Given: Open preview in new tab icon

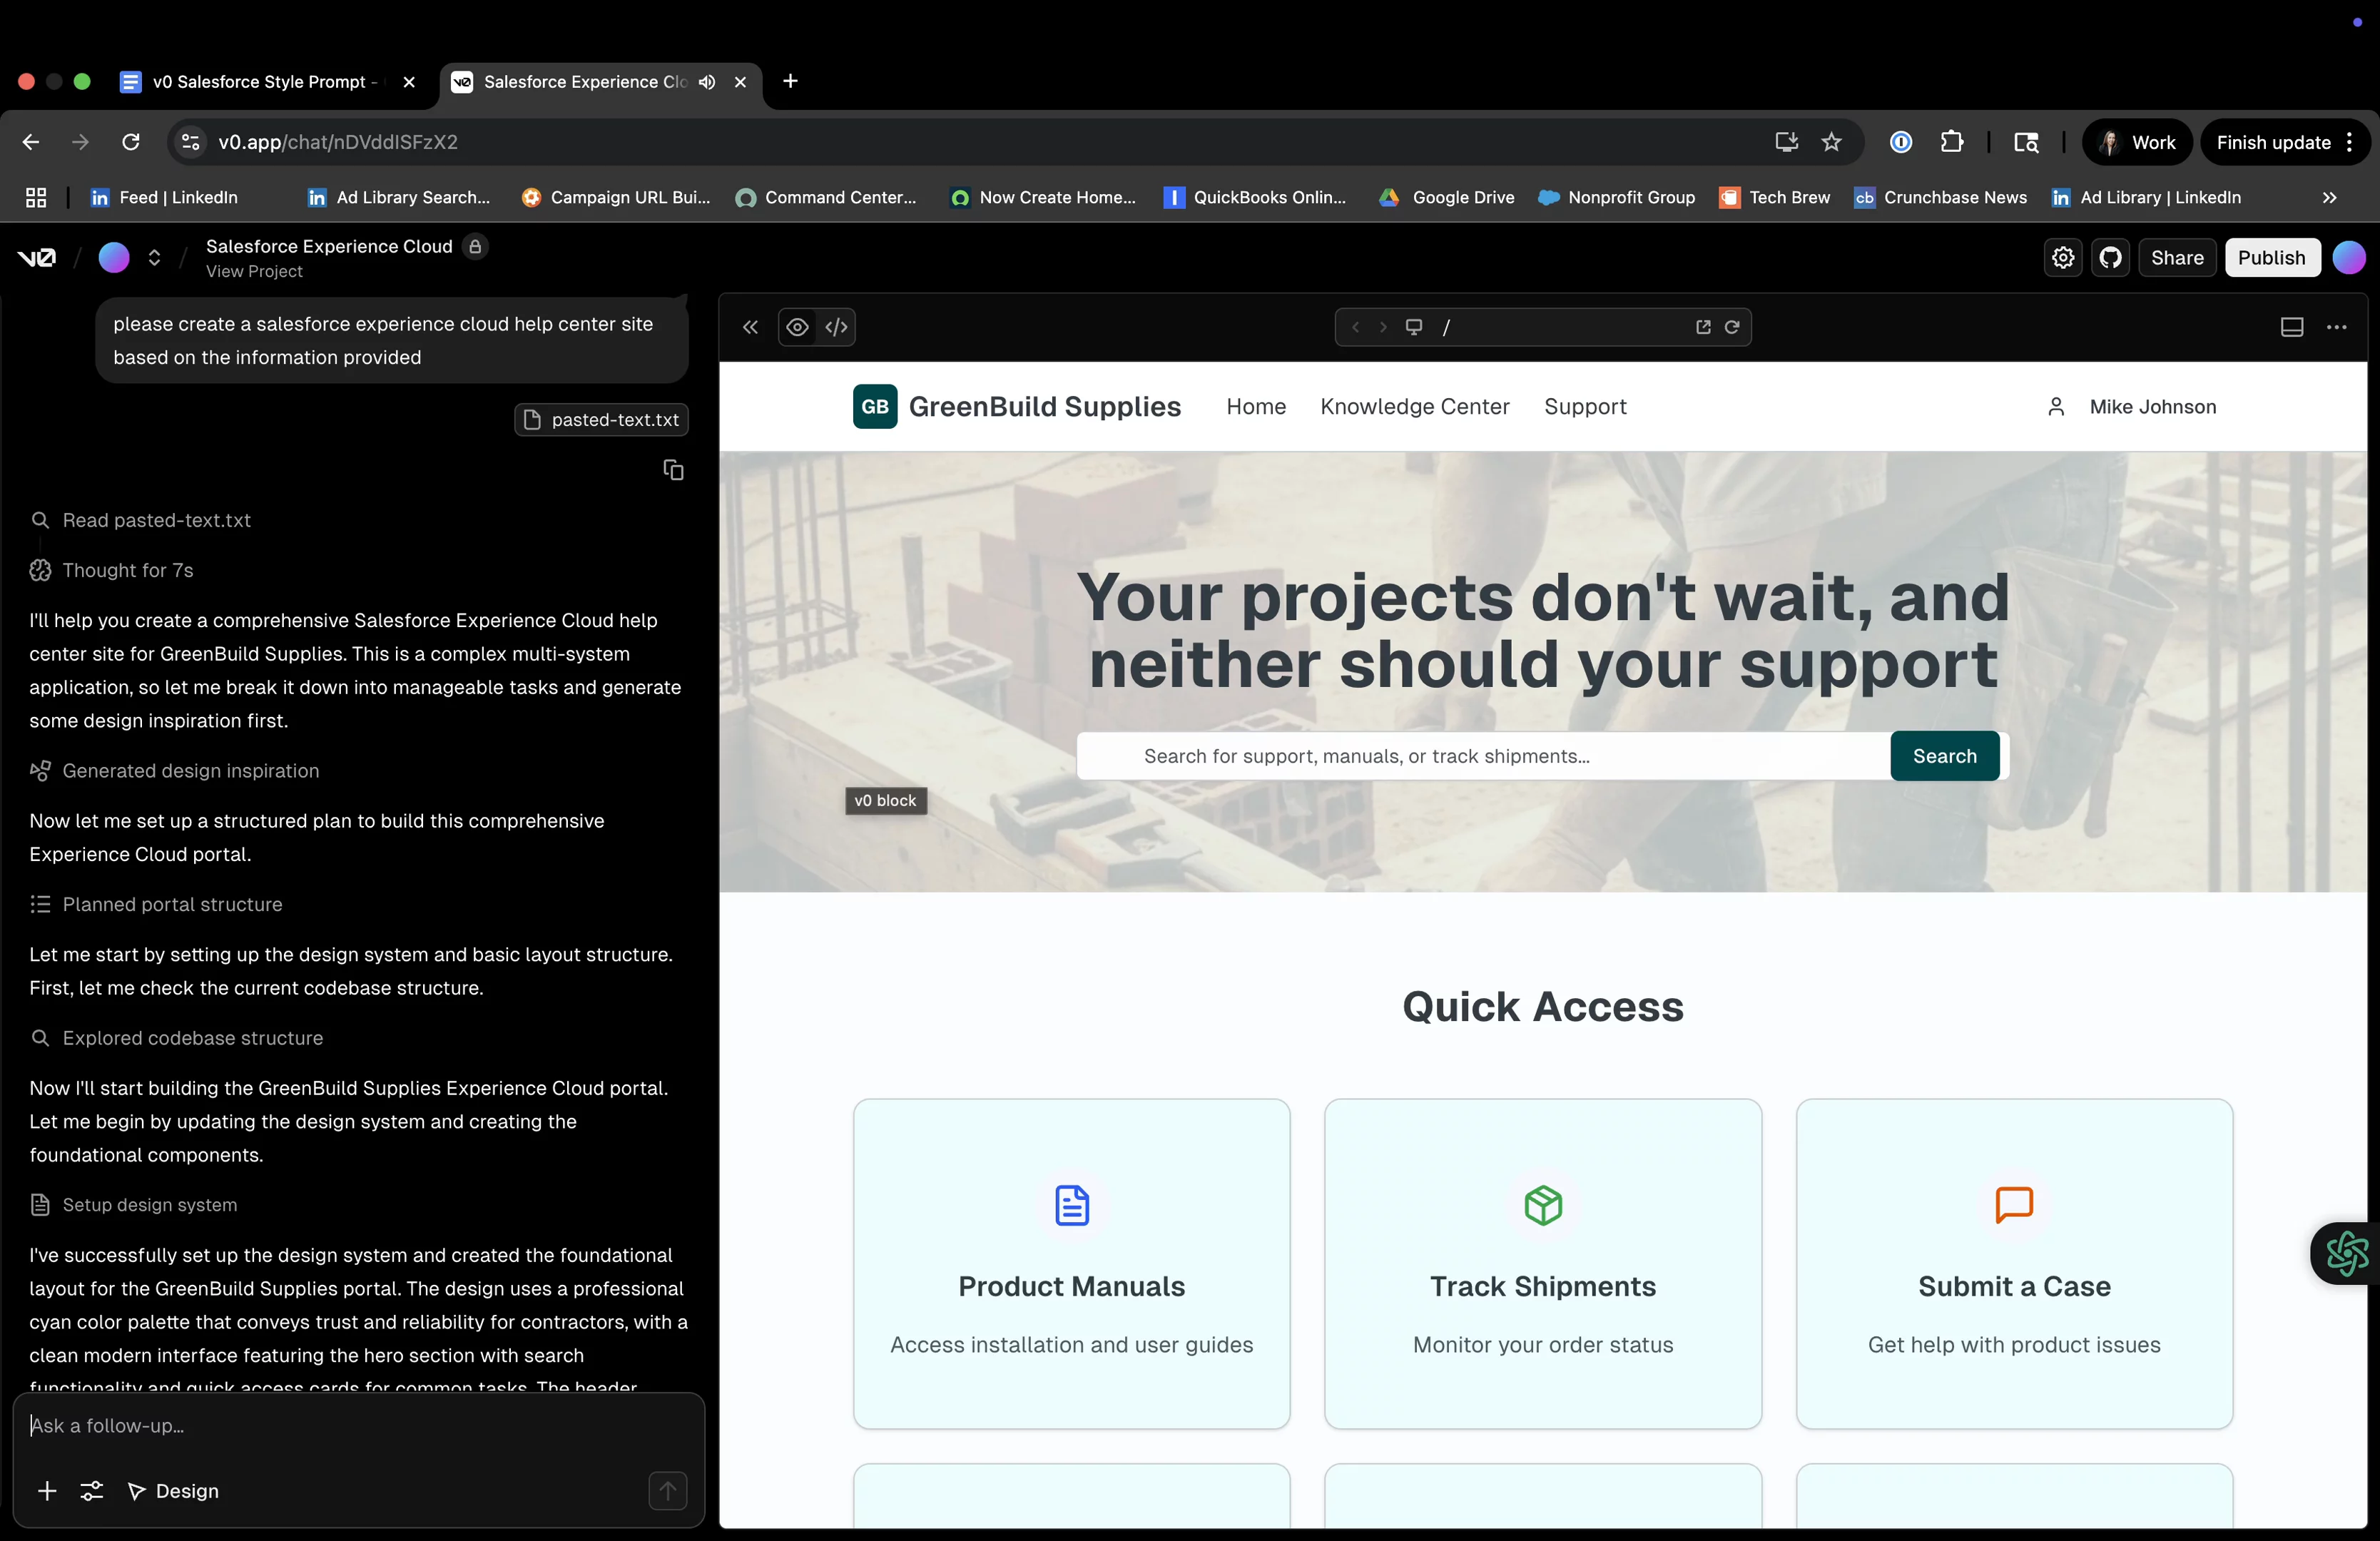Looking at the screenshot, I should (1703, 327).
